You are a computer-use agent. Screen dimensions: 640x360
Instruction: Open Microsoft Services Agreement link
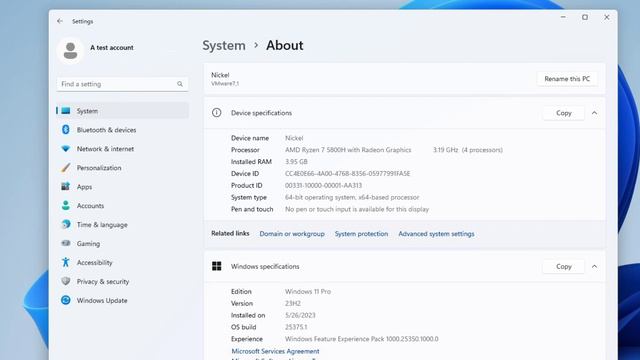[x=276, y=351]
